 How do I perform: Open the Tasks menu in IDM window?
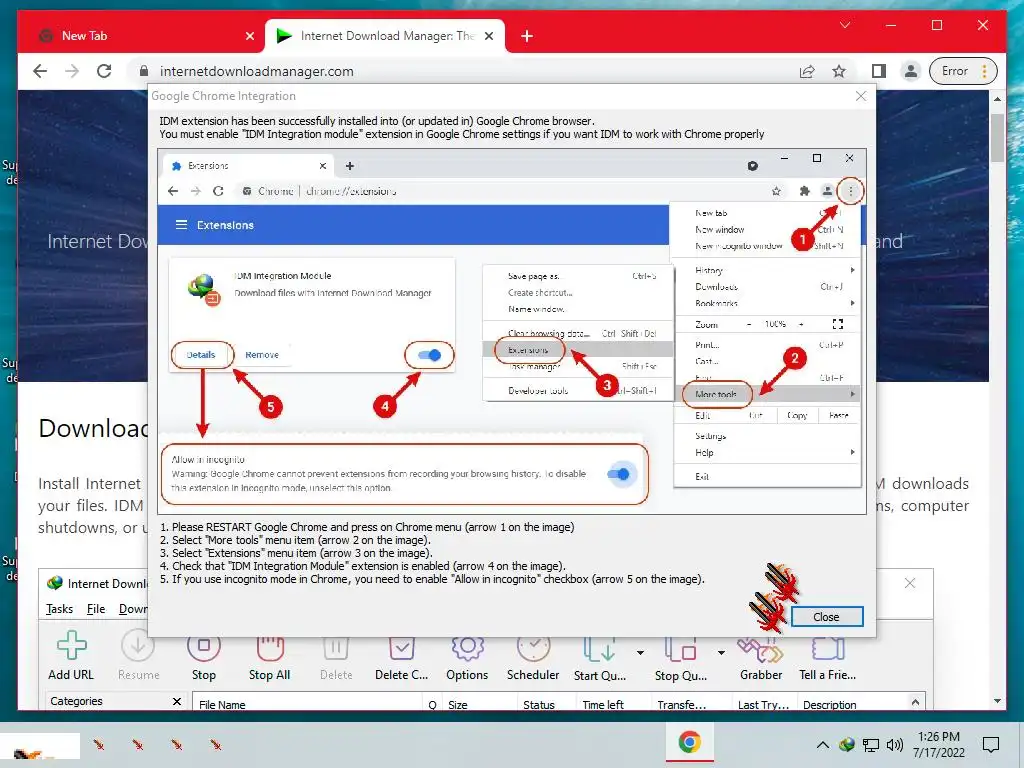[x=59, y=609]
